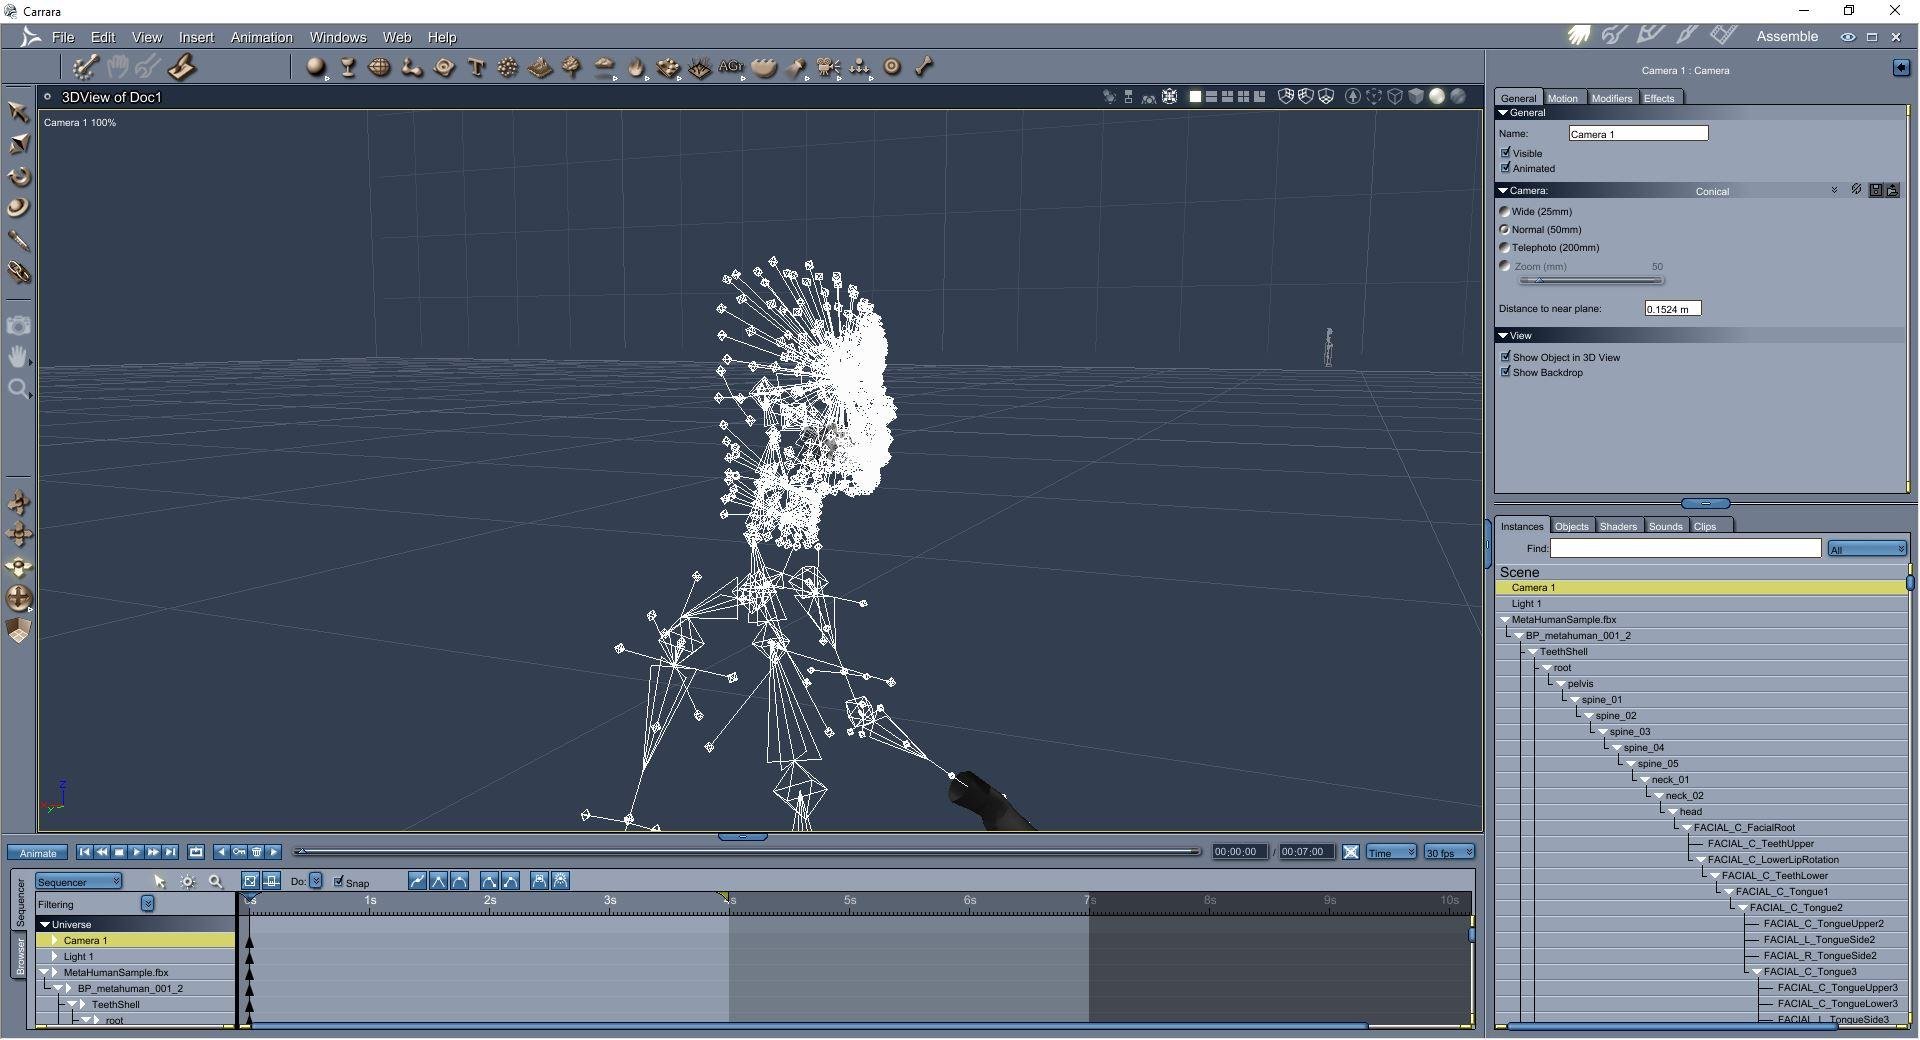The height and width of the screenshot is (1040, 1920).
Task: Open the All filter dropdown beside Find
Action: [1866, 549]
